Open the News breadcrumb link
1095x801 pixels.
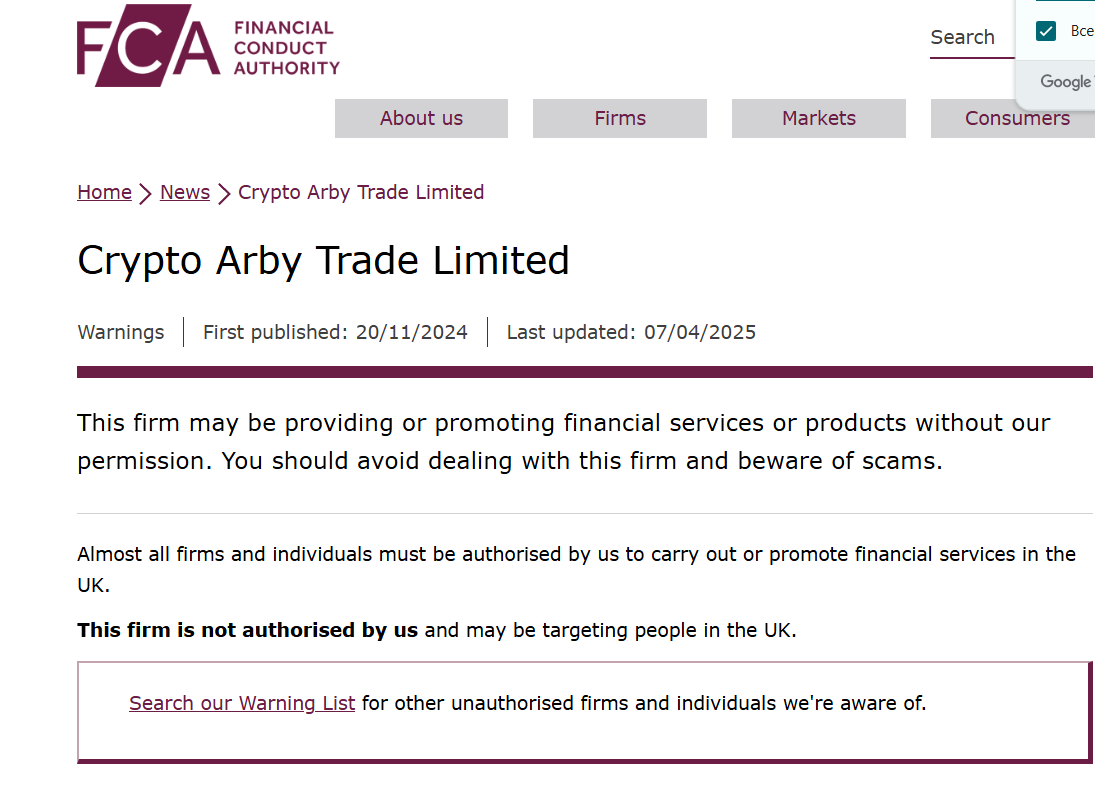[x=184, y=192]
